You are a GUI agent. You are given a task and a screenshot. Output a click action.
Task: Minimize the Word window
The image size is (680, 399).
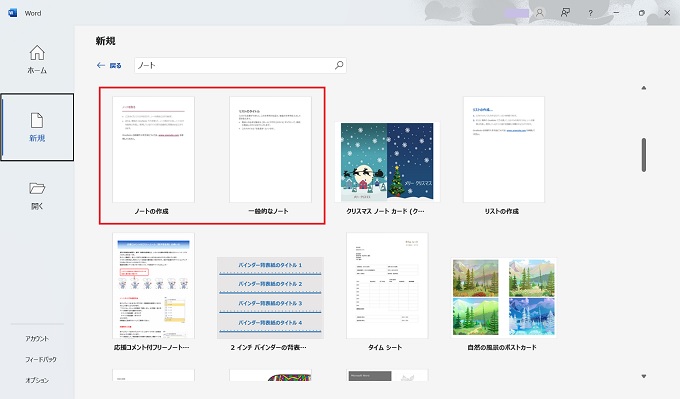click(616, 13)
